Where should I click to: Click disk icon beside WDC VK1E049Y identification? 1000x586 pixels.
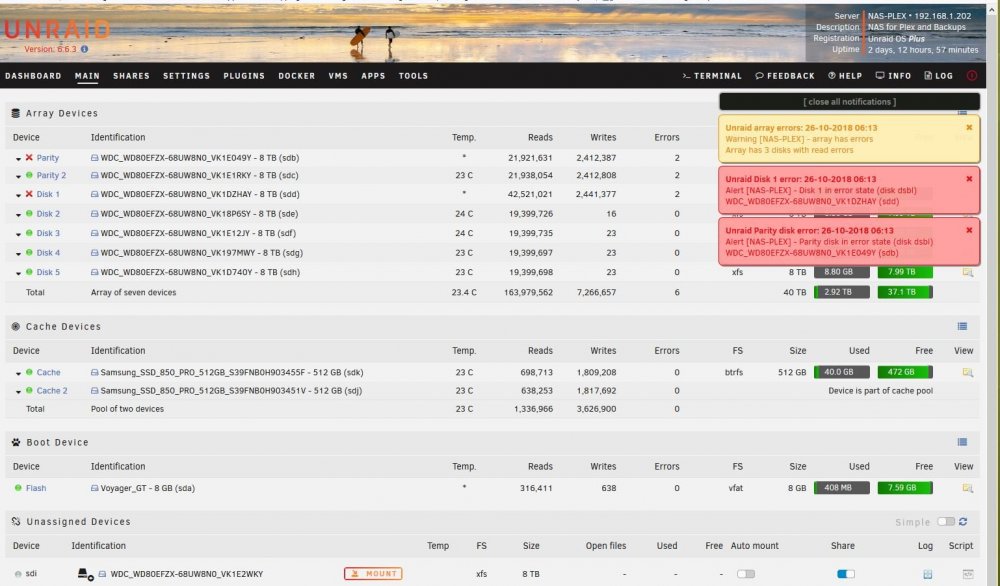[94, 157]
